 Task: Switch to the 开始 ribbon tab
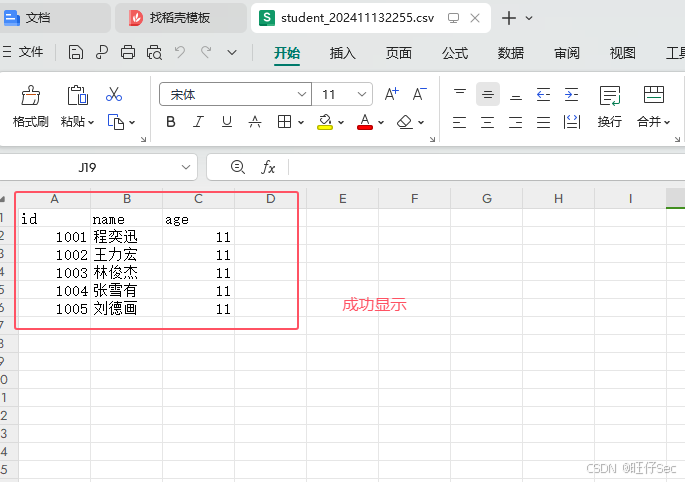(287, 53)
